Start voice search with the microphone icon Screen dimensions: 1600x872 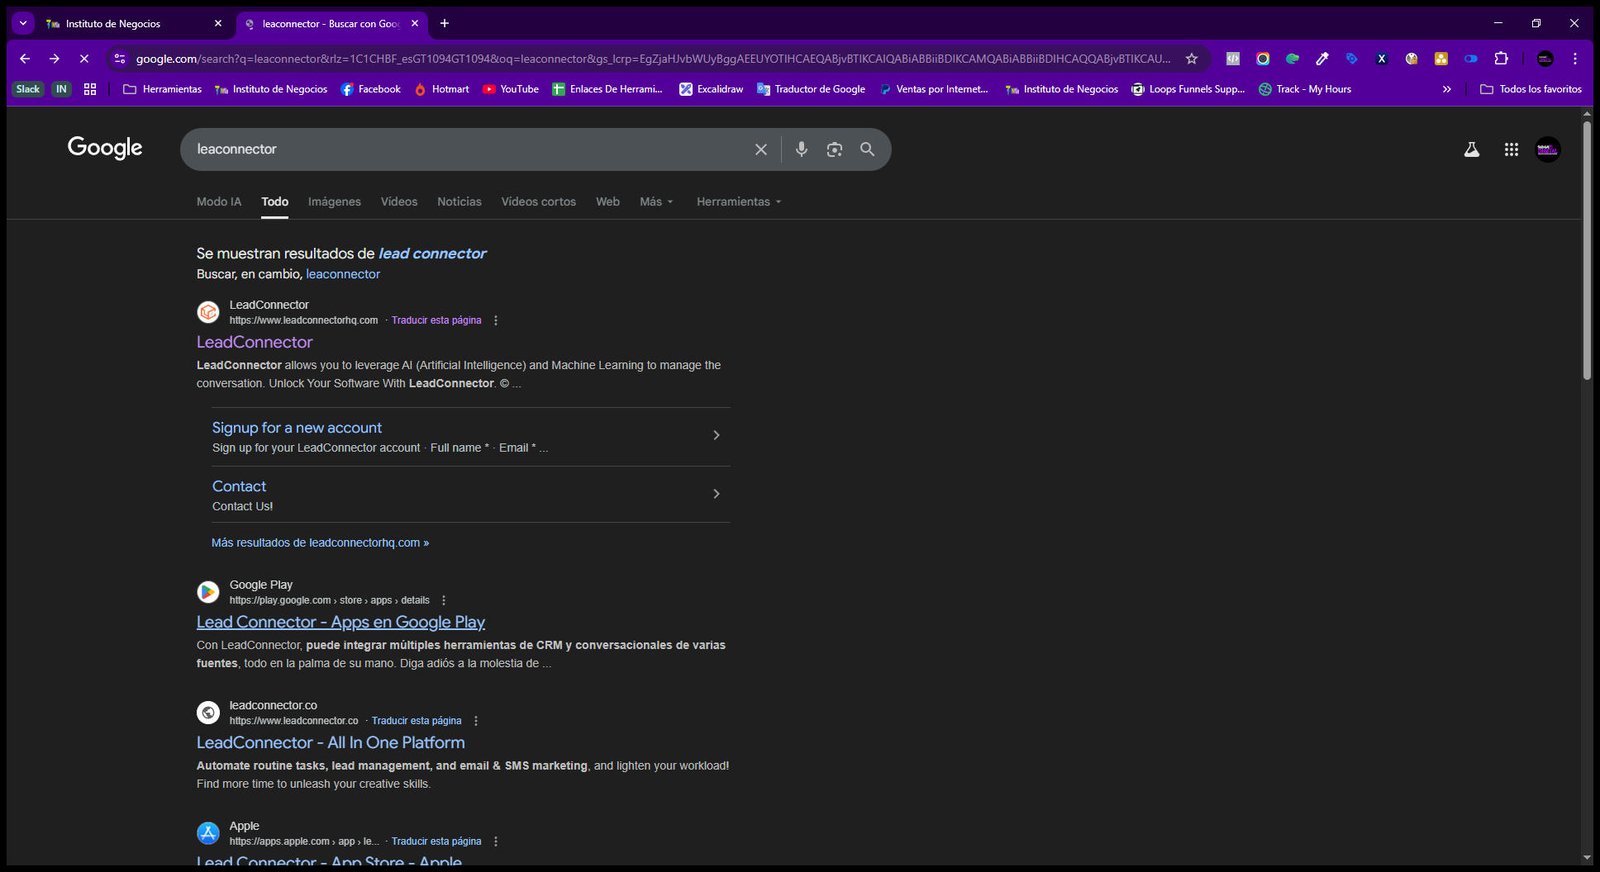click(x=801, y=149)
